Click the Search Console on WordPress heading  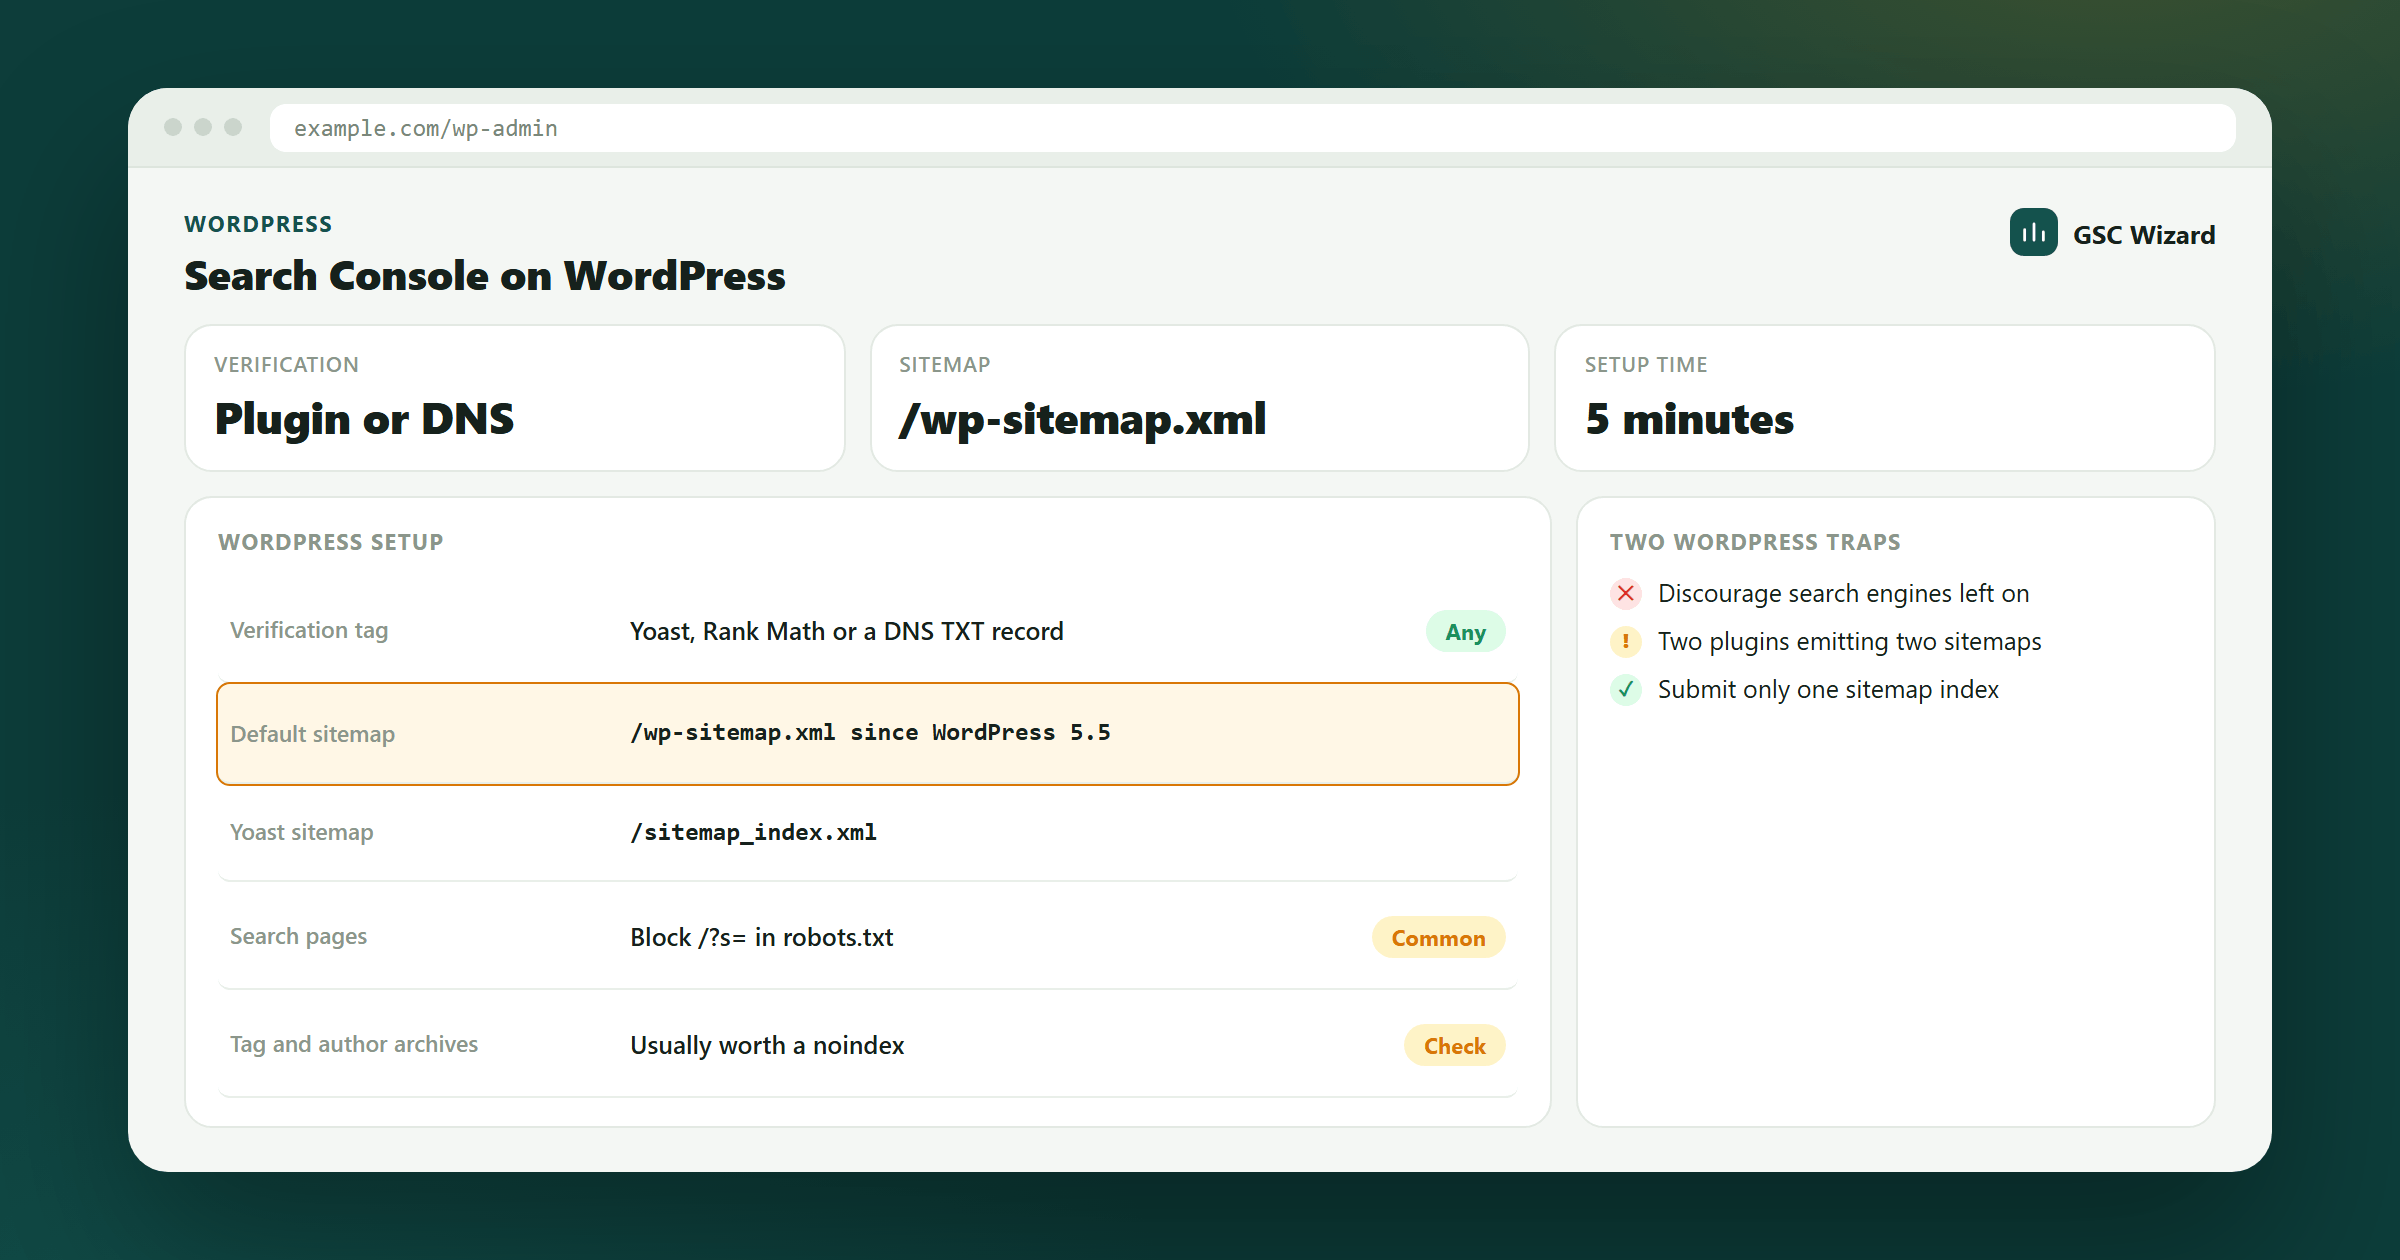click(x=485, y=276)
